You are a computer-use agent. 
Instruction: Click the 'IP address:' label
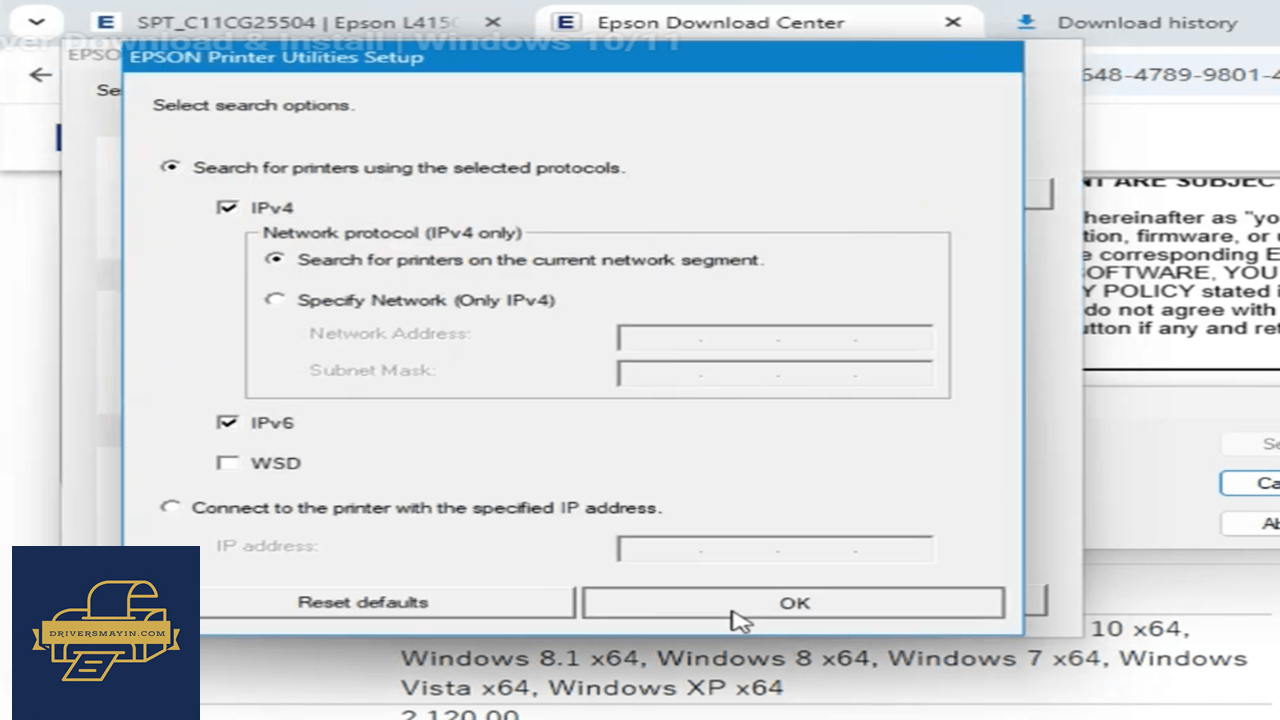point(267,546)
